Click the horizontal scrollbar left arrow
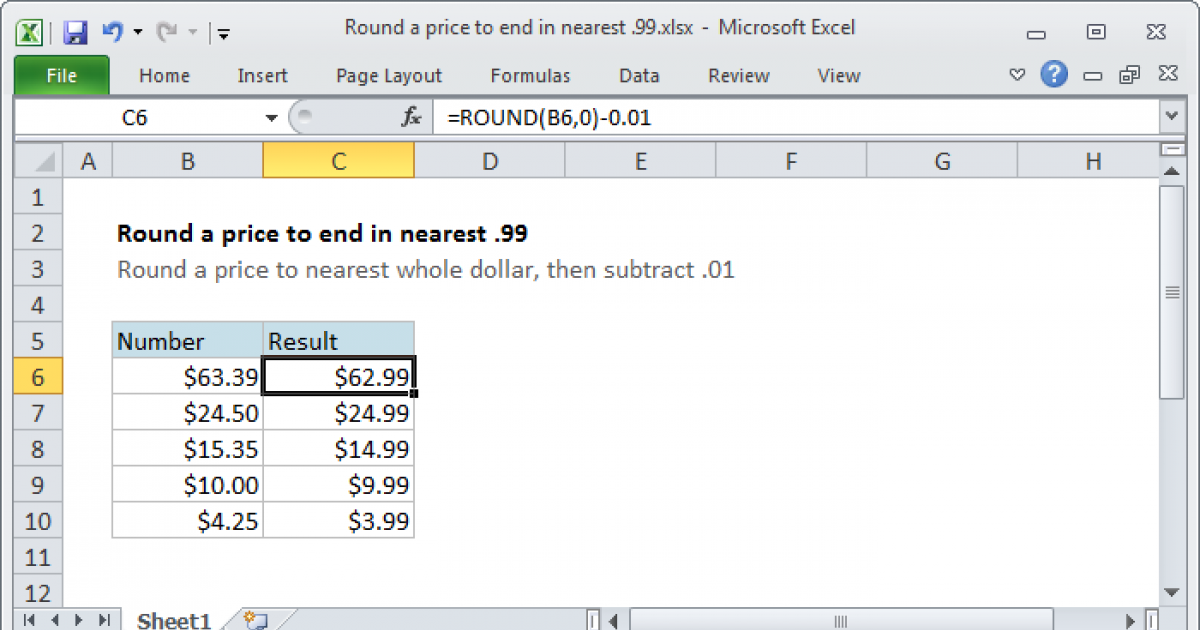The image size is (1200, 630). pyautogui.click(x=615, y=621)
